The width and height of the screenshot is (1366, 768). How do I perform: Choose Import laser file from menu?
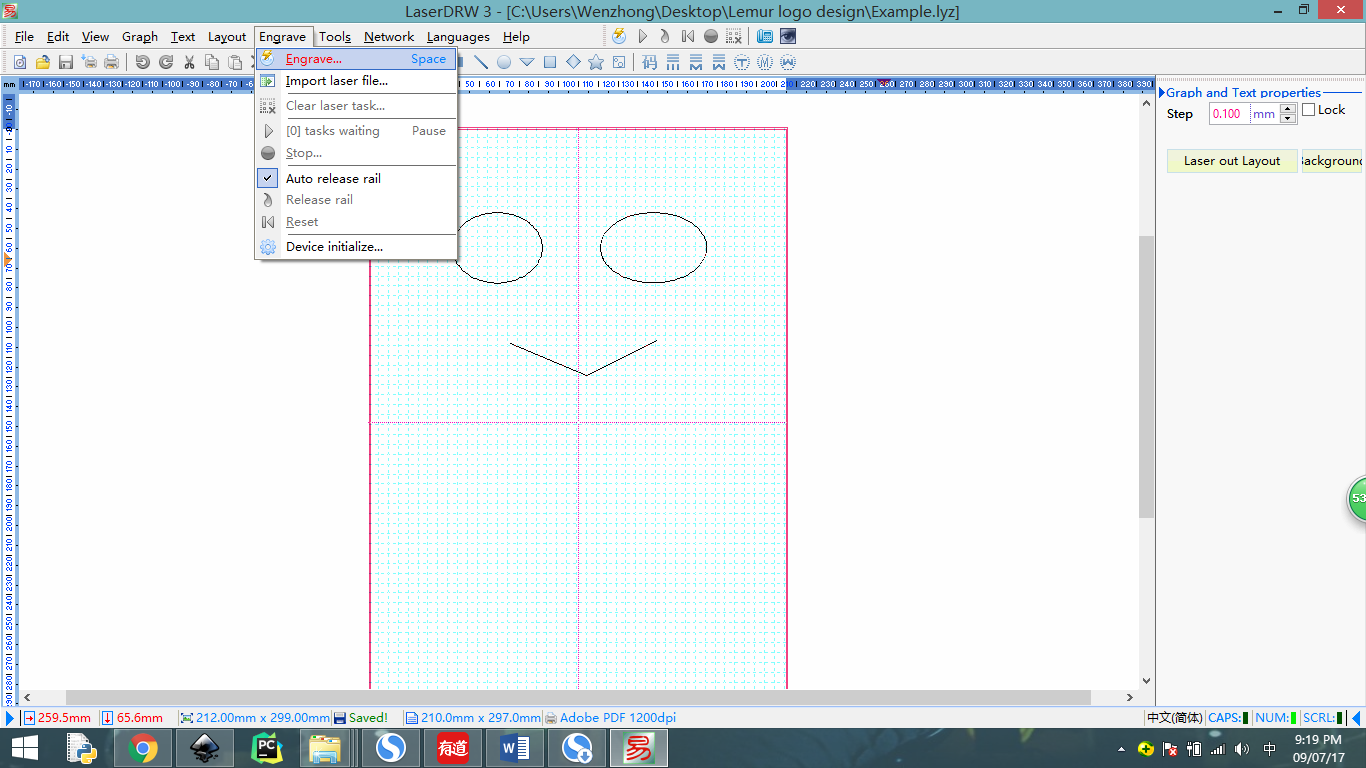click(x=336, y=81)
